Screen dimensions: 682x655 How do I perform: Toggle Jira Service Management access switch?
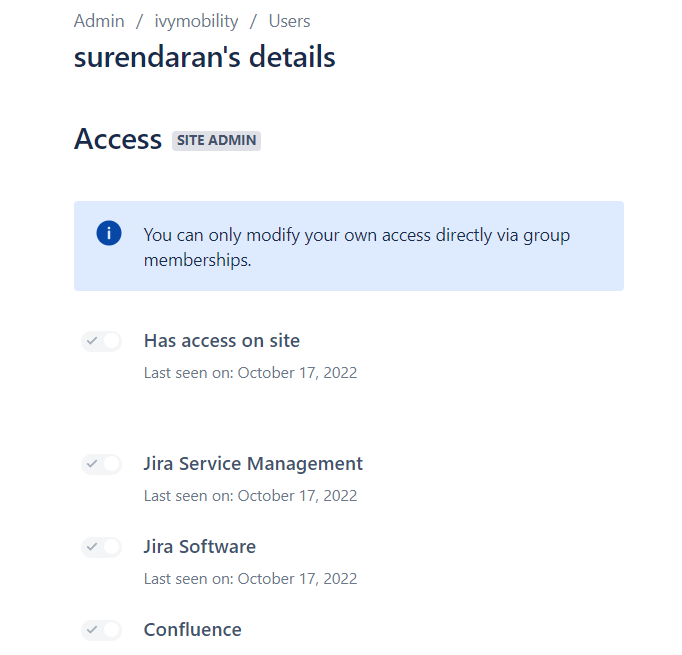pos(101,464)
